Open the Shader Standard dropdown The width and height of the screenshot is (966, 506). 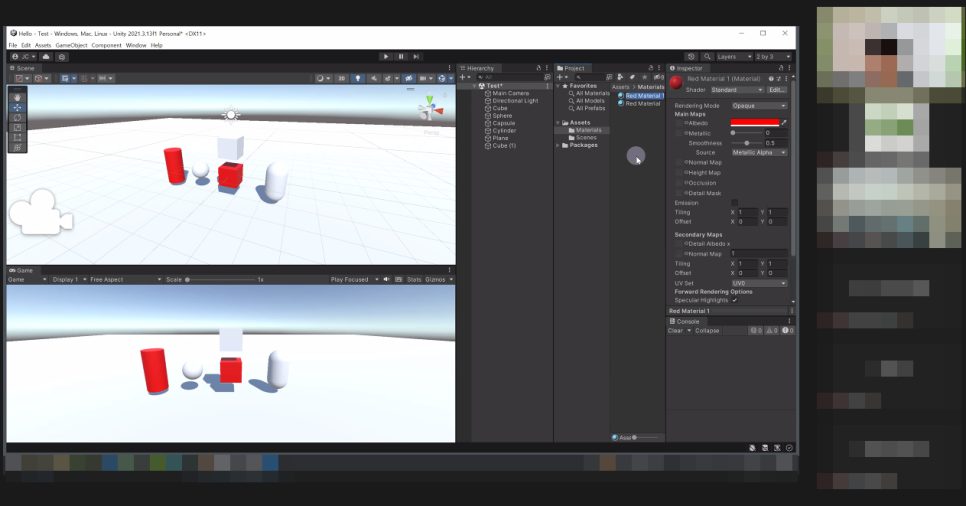click(x=736, y=90)
